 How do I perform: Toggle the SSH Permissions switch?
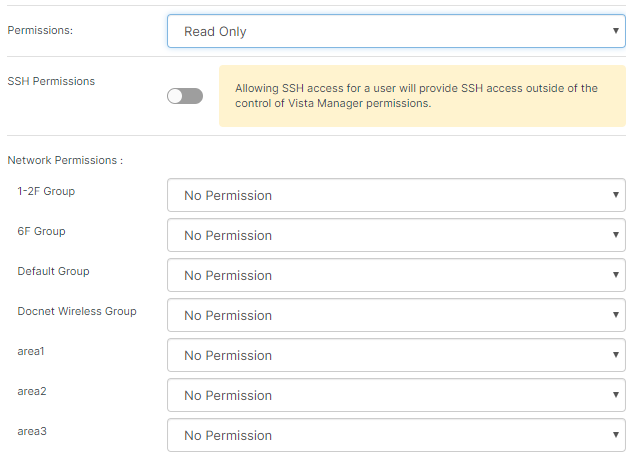tap(185, 96)
